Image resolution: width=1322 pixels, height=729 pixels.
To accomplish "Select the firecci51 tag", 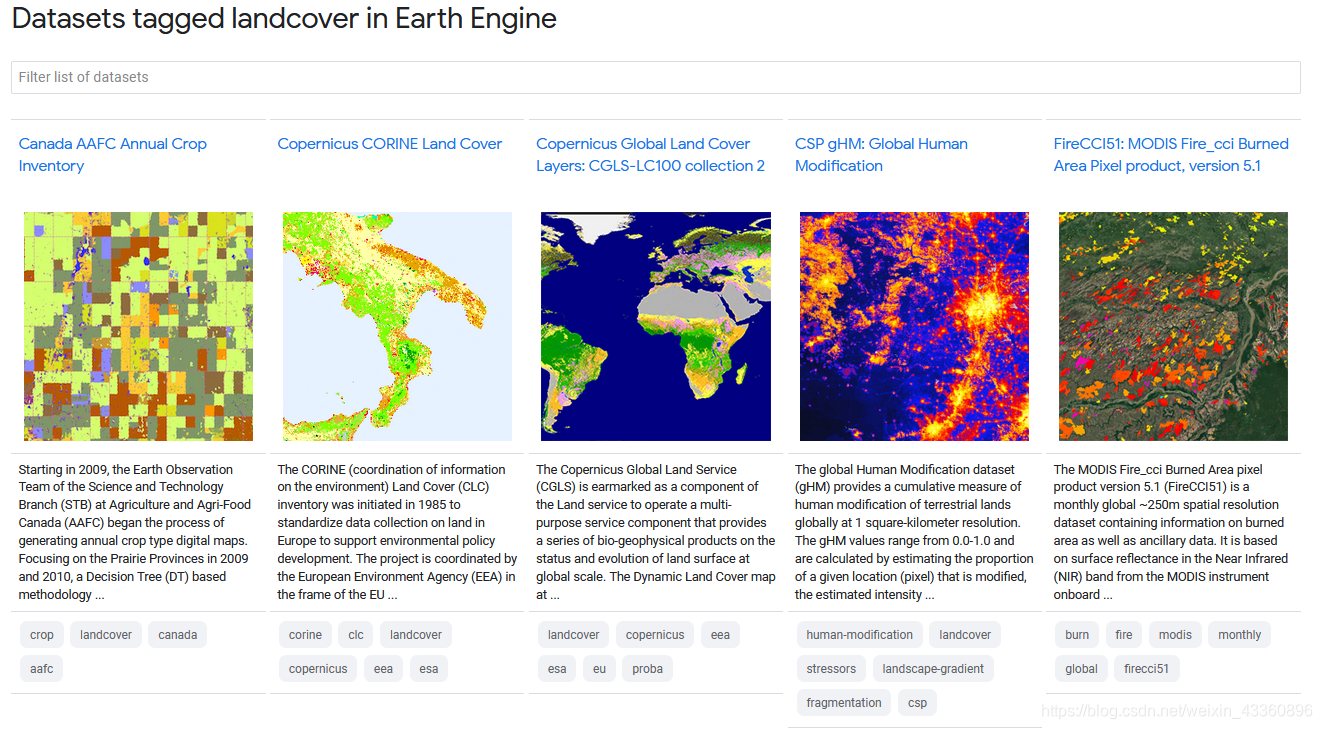I will (x=1147, y=669).
